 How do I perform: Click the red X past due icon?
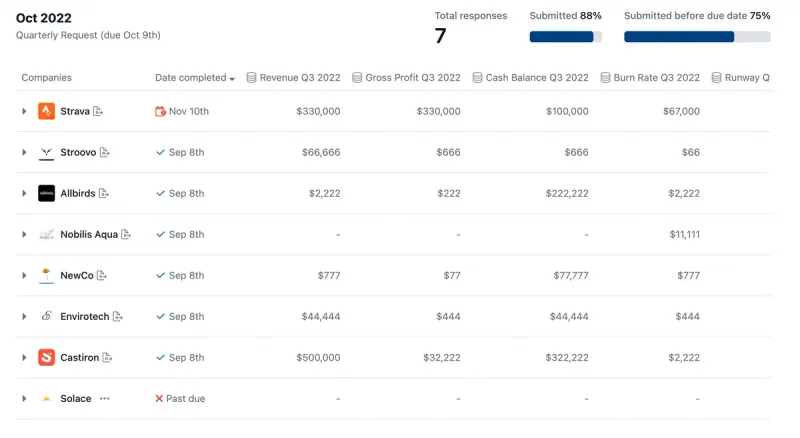pyautogui.click(x=159, y=399)
